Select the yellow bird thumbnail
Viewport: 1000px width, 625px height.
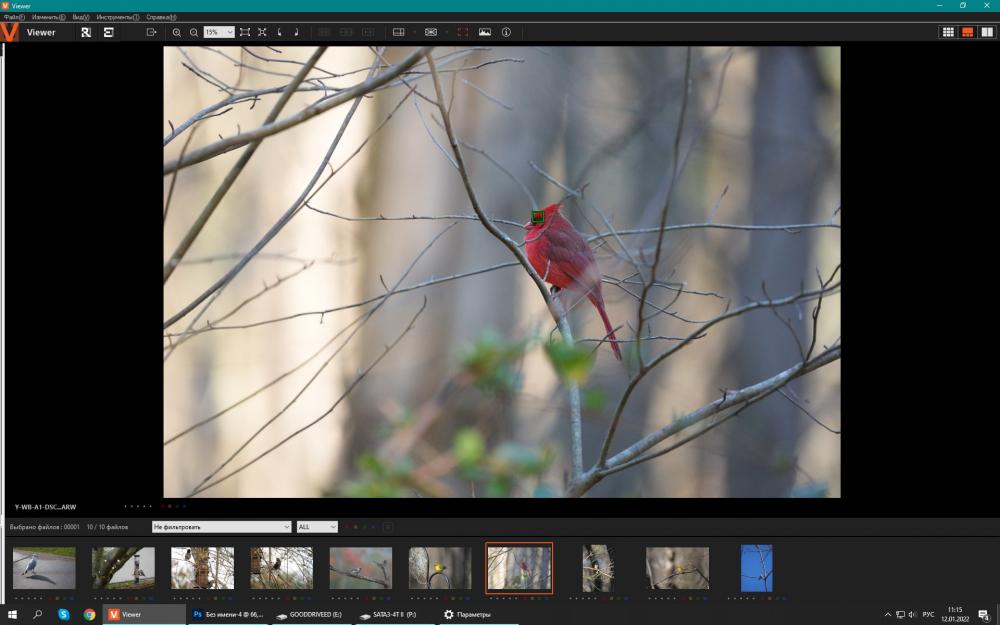pyautogui.click(x=440, y=568)
